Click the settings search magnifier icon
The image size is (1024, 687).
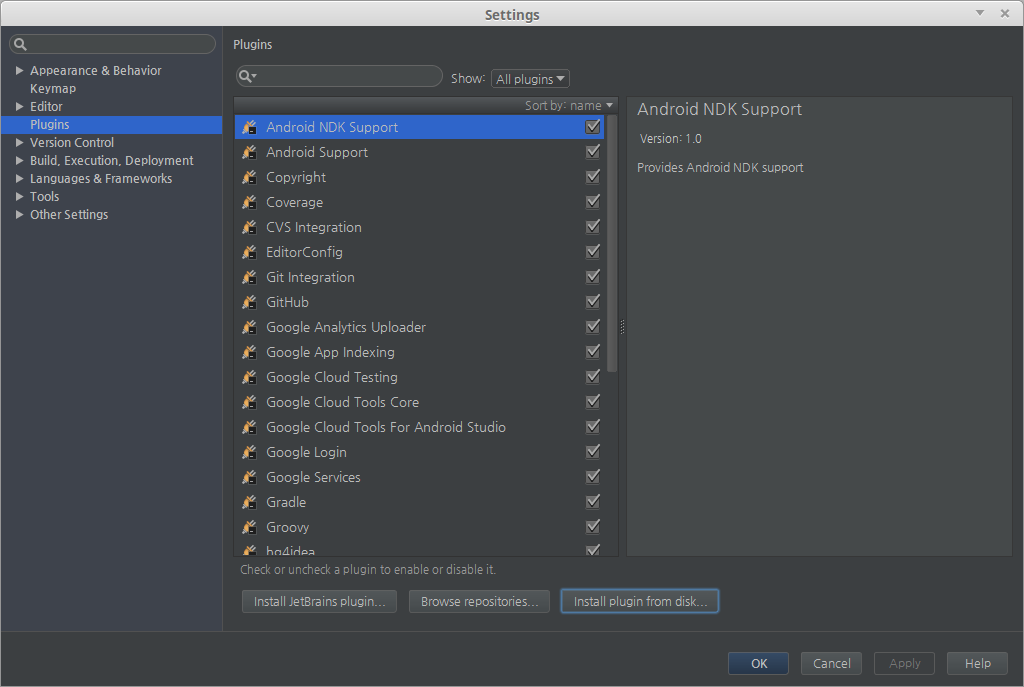20,44
